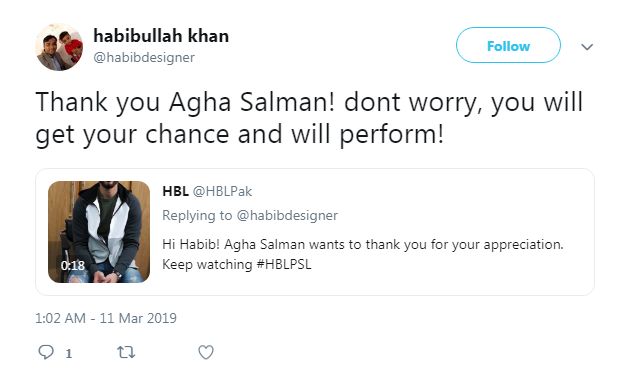Open the #HBLPSL hashtag

pos(284,264)
